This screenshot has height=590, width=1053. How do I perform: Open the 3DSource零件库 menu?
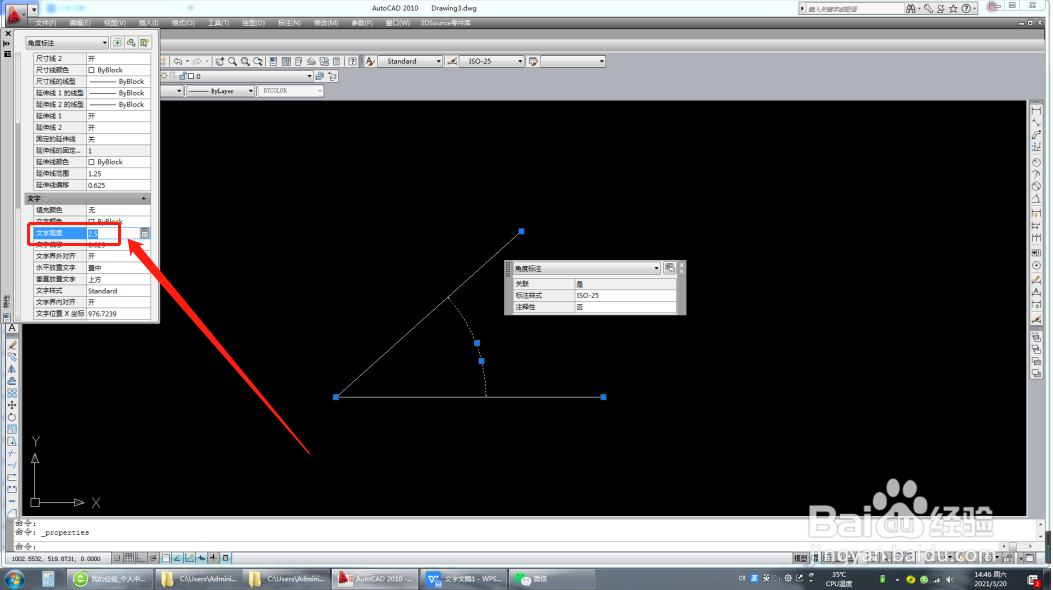(x=445, y=23)
